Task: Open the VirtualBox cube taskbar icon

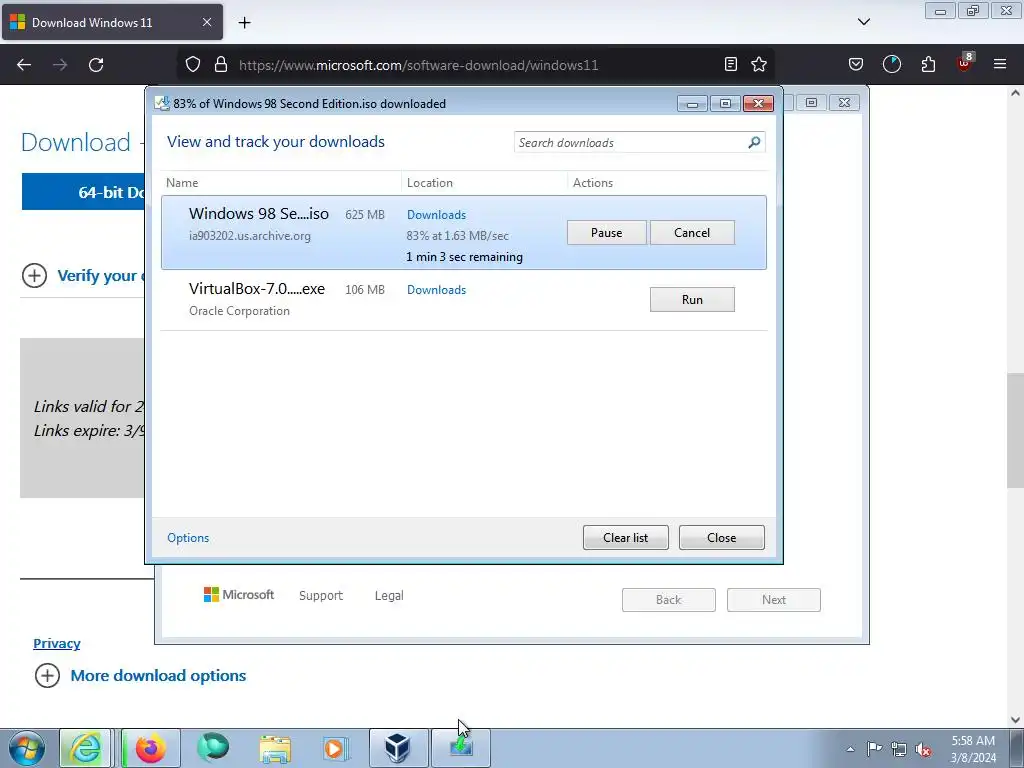Action: [398, 748]
